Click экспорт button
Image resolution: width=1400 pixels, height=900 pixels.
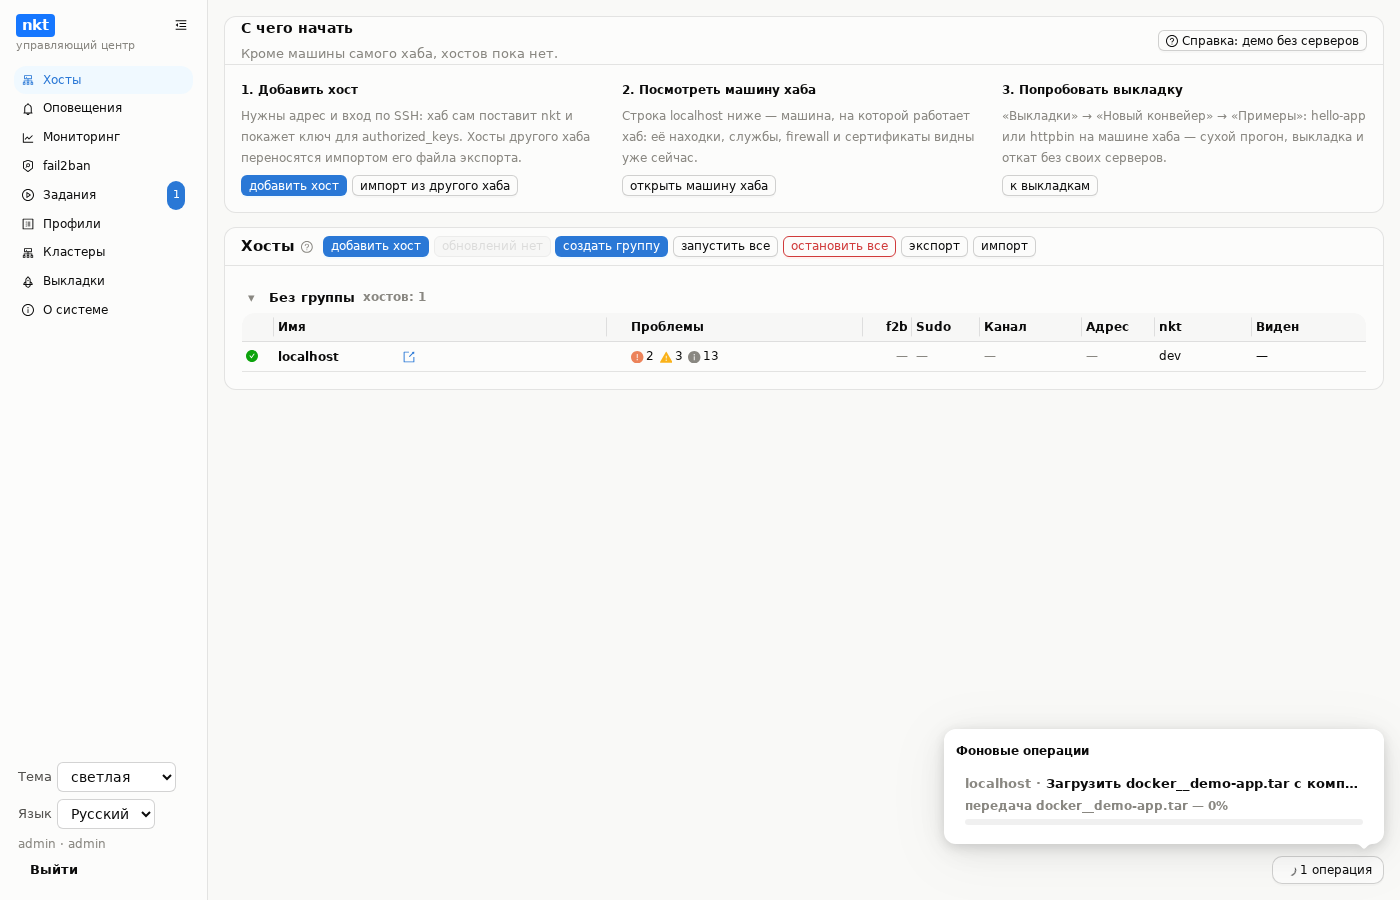[934, 246]
